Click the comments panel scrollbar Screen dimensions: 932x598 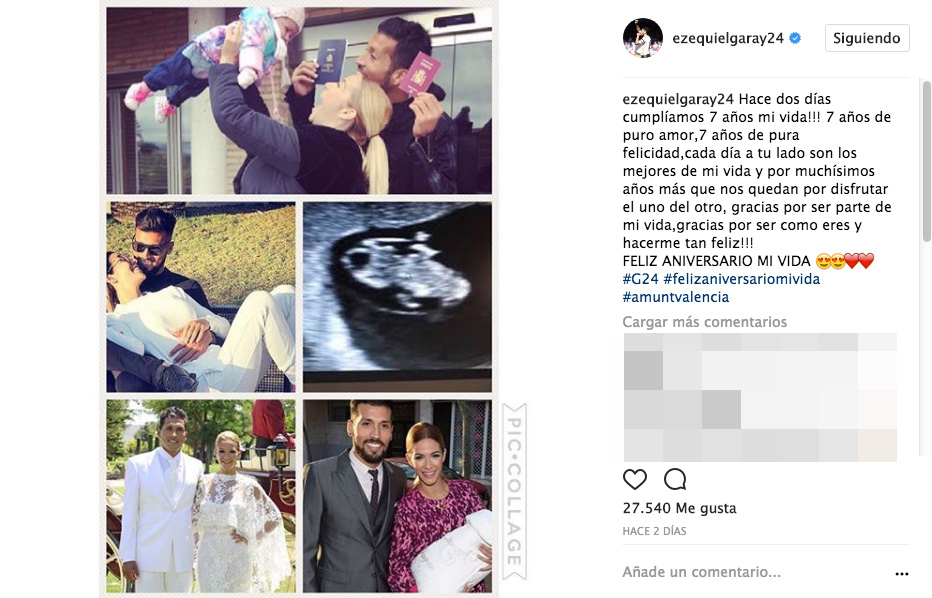pos(926,162)
